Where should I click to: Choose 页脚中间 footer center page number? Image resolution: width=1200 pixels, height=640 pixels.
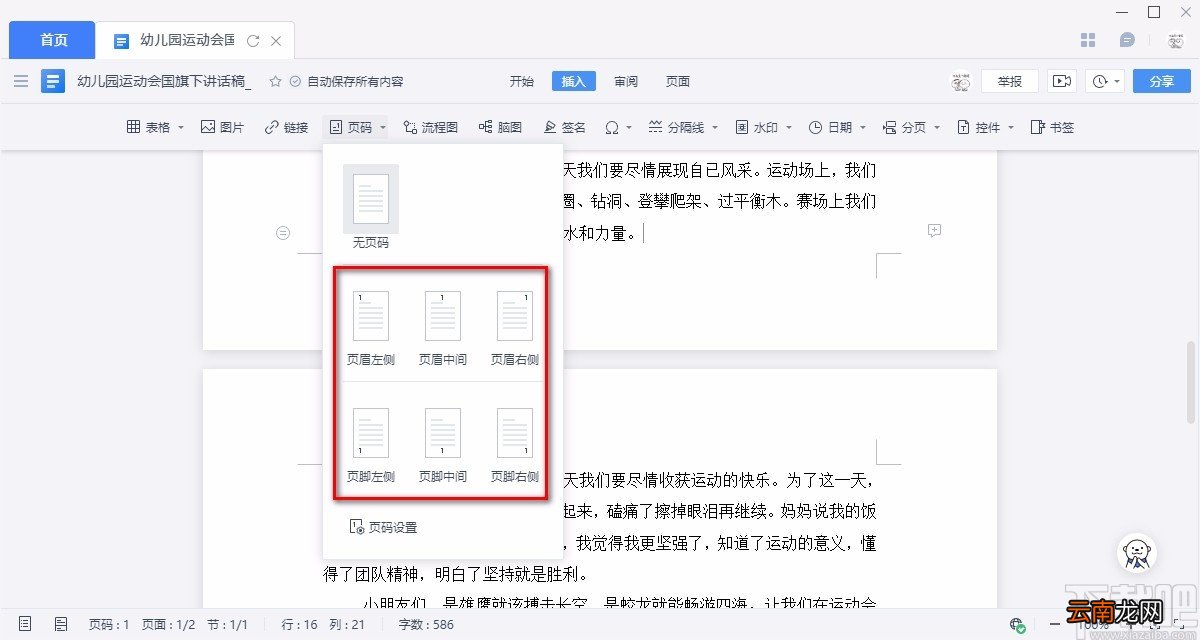point(442,444)
